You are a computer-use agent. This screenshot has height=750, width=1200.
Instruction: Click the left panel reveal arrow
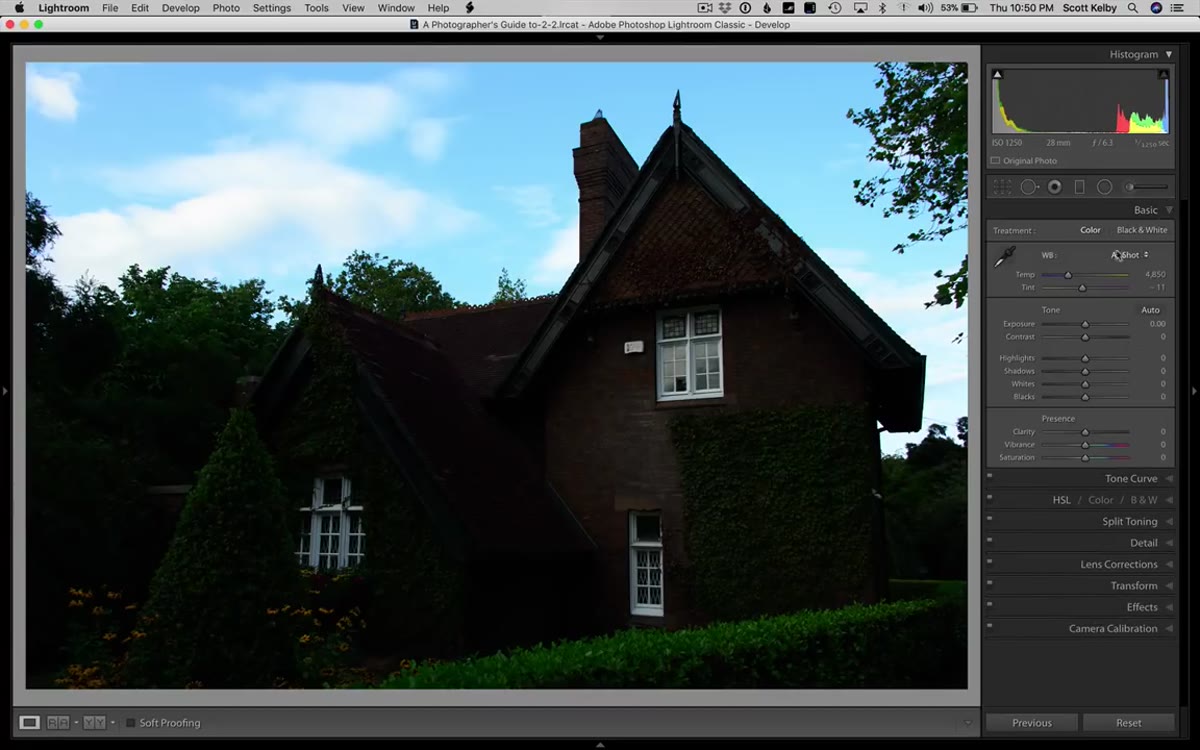click(5, 390)
